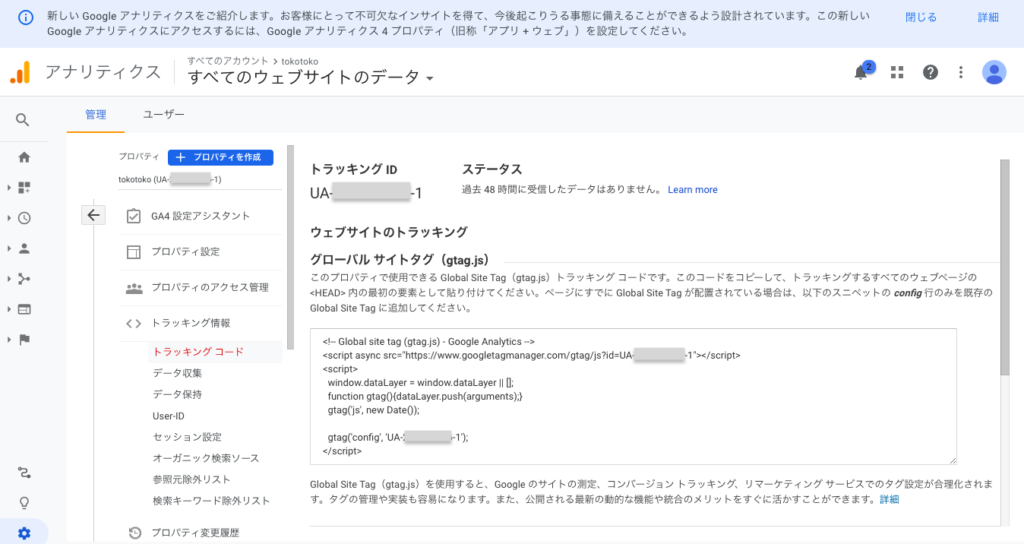Viewport: 1024px width, 544px height.
Task: Open プロパティのアクセス管理
Action: click(x=210, y=288)
